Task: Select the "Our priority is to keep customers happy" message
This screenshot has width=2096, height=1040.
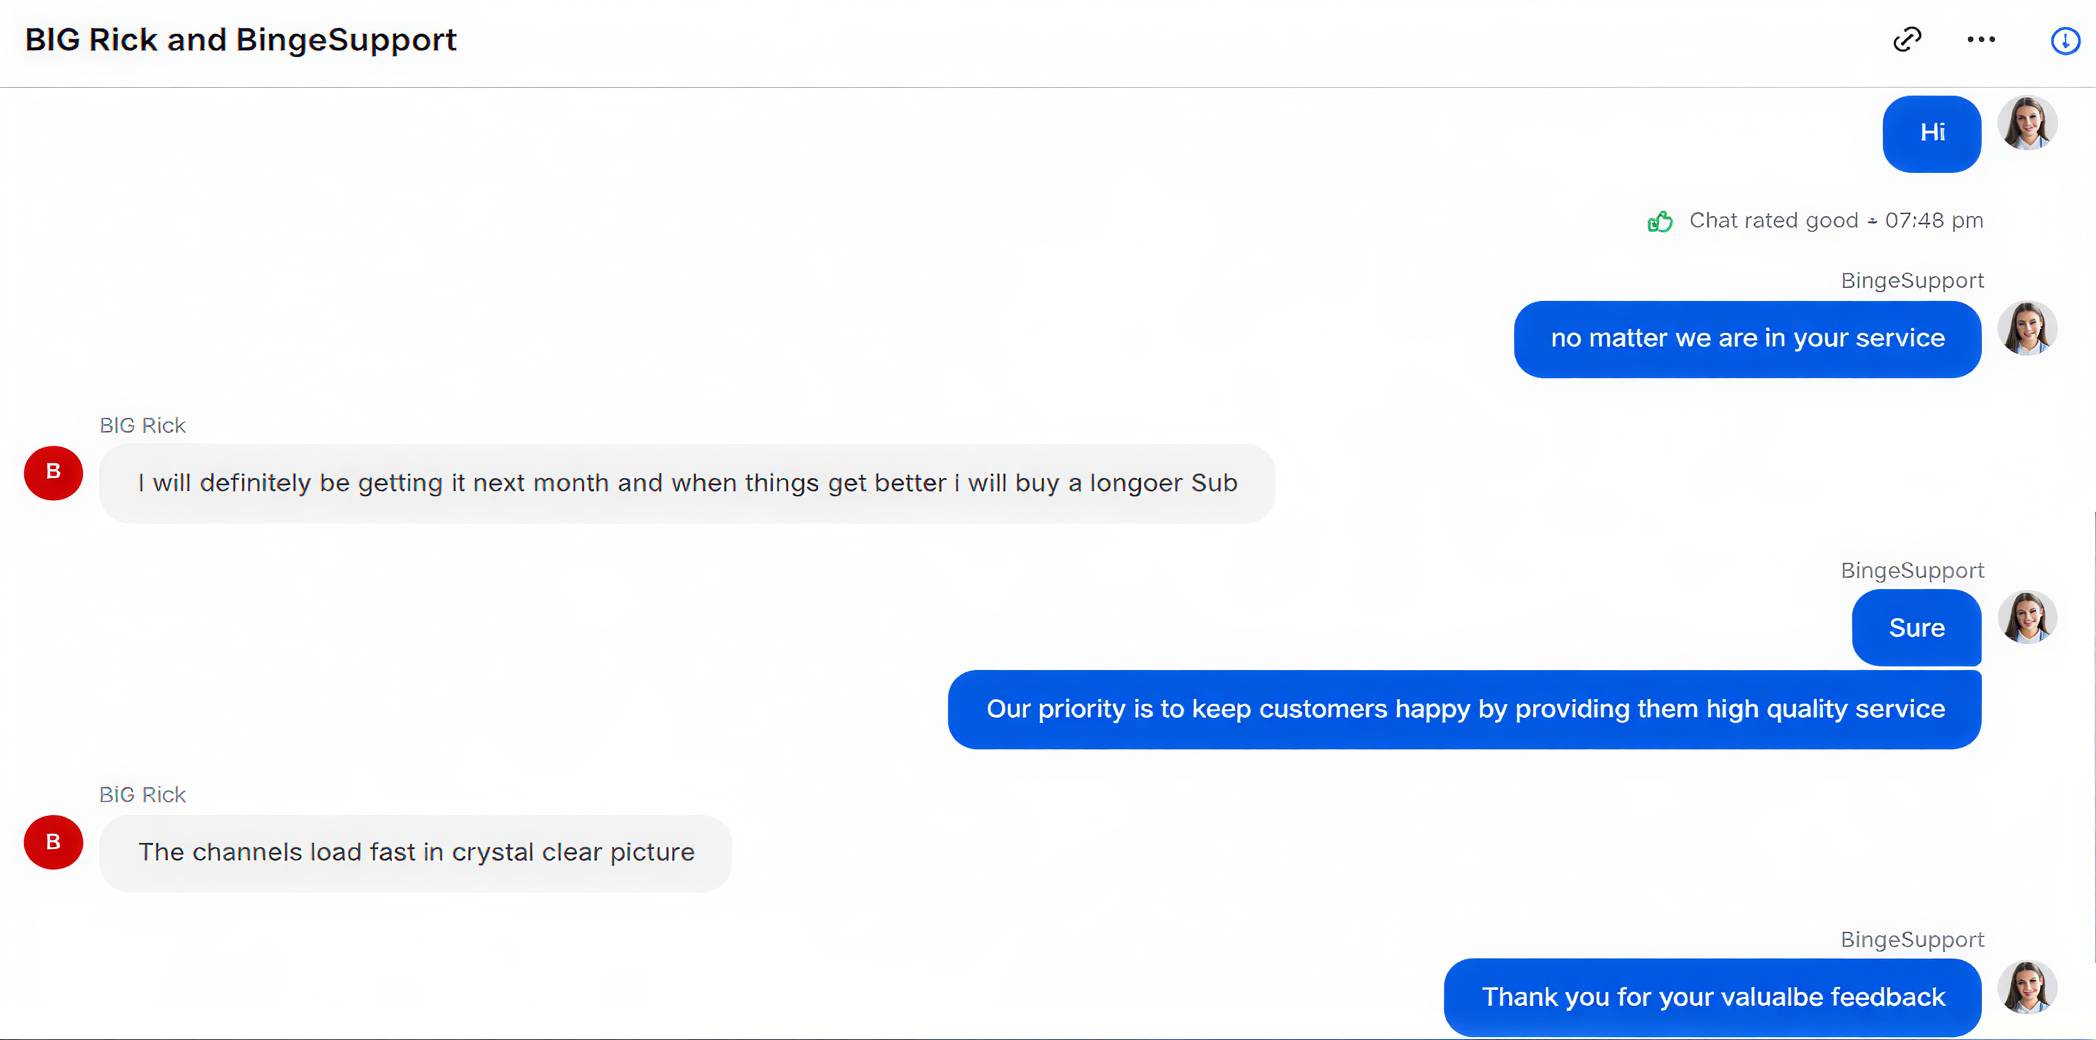Action: [x=1464, y=709]
